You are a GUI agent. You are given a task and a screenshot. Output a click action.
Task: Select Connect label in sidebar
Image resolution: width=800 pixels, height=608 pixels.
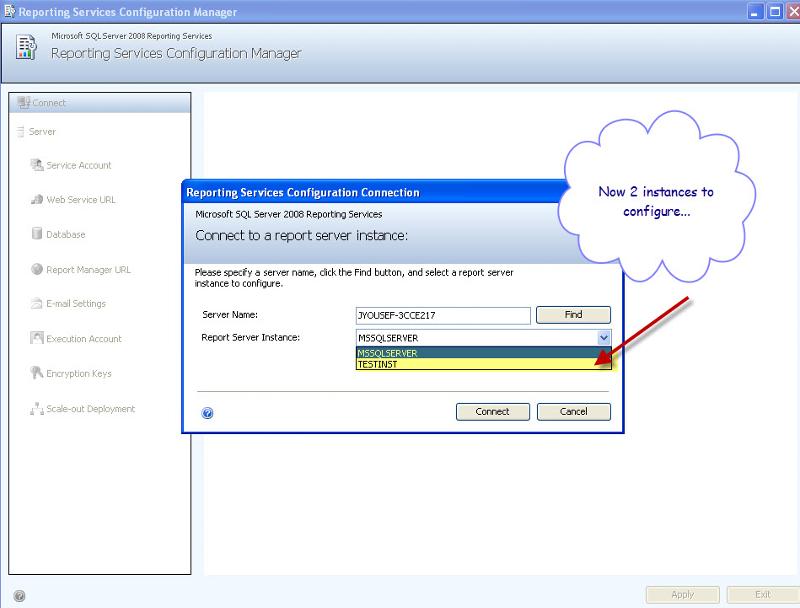[49, 103]
